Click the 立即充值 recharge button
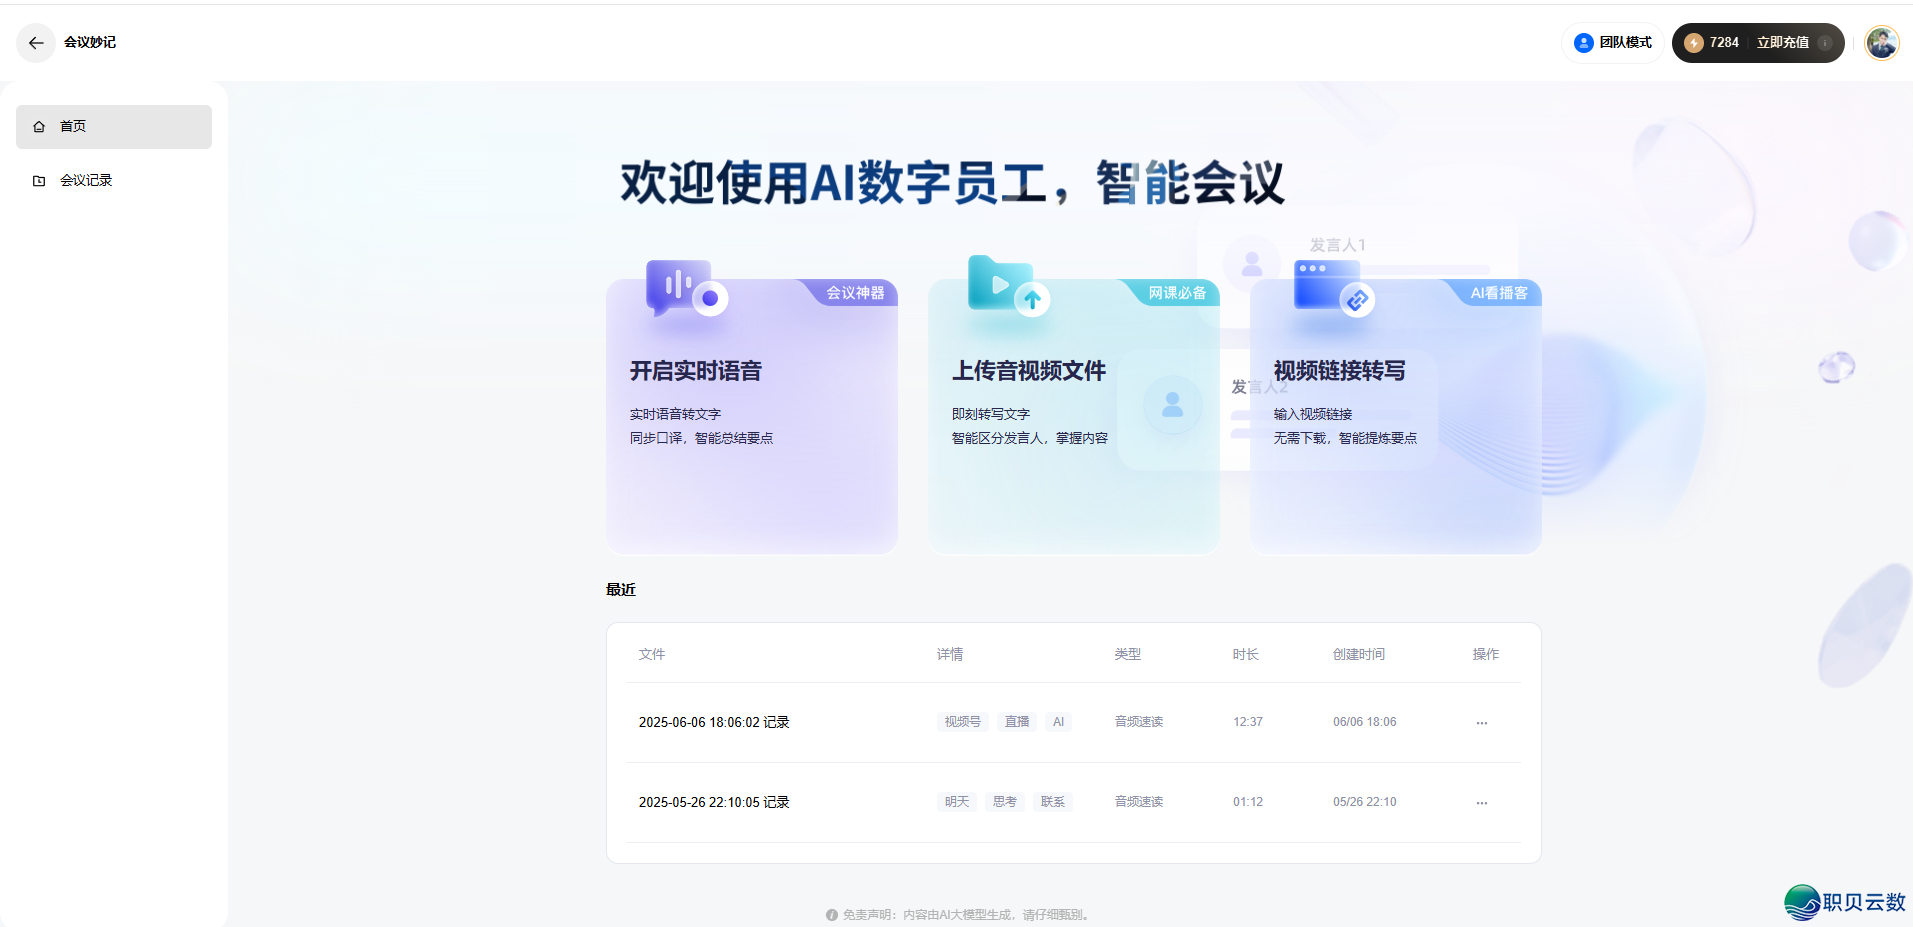The width and height of the screenshot is (1913, 927). [1782, 43]
